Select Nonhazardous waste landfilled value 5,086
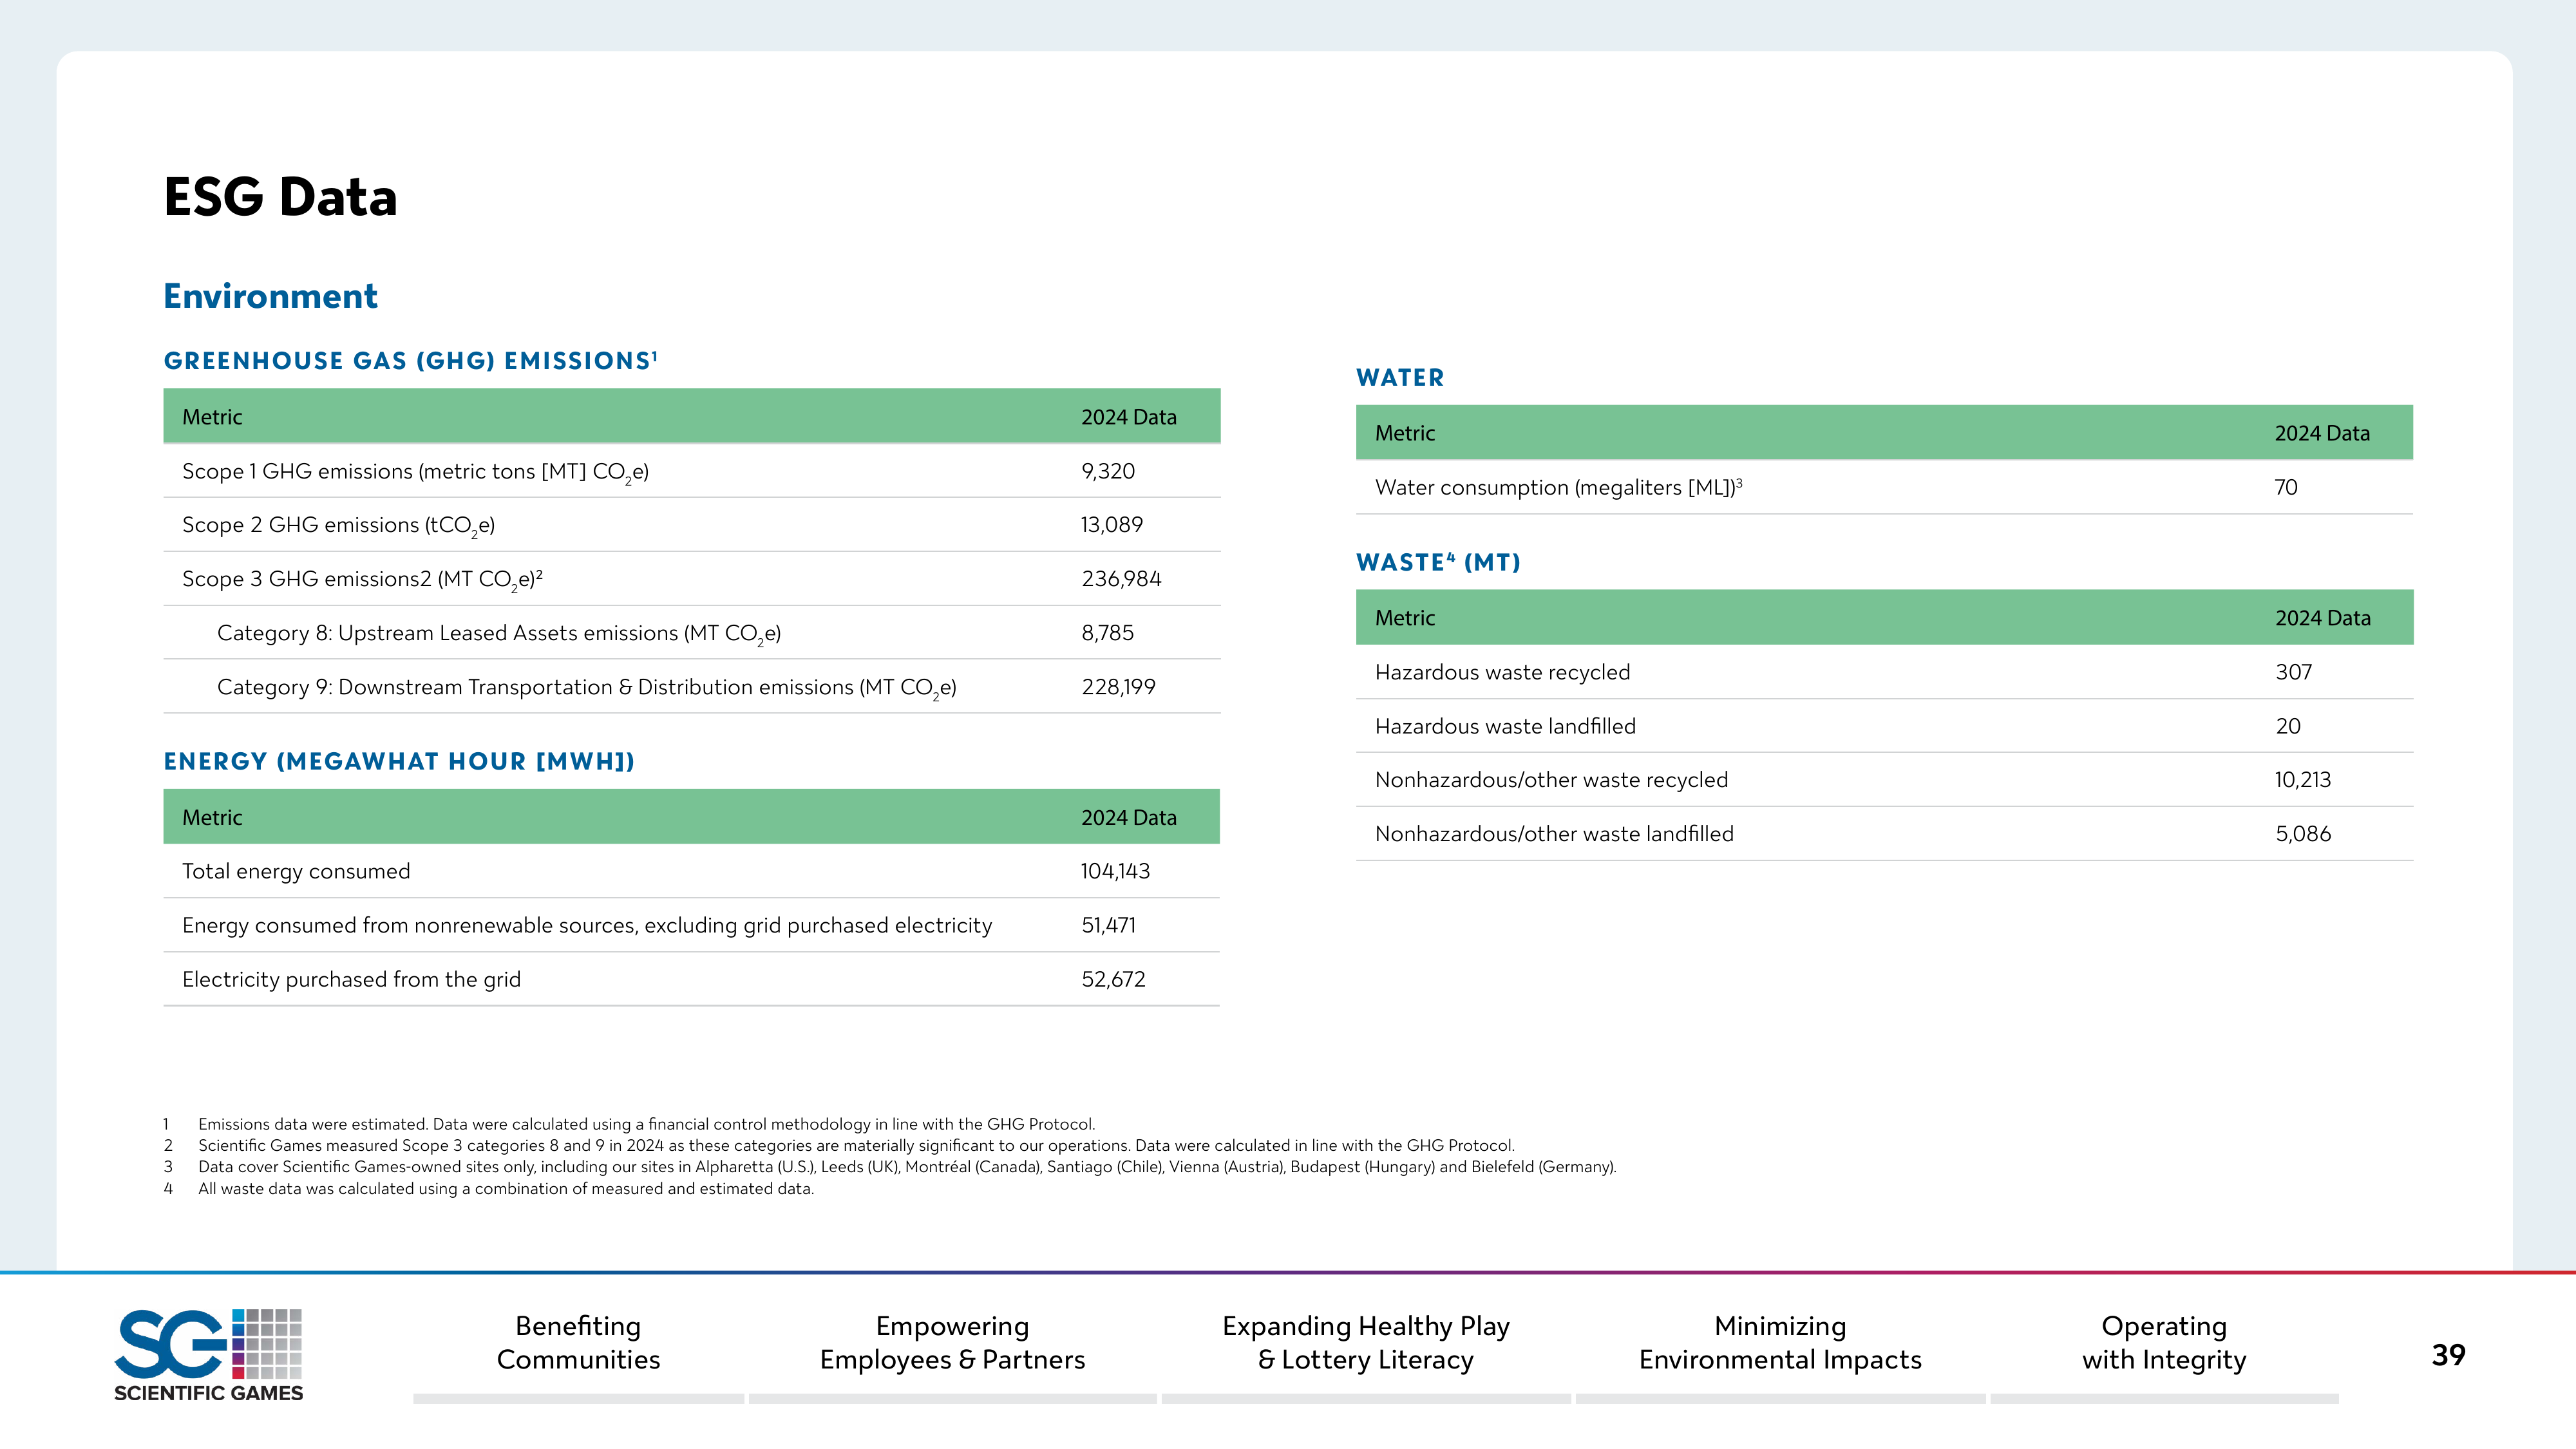Viewport: 2576px width, 1449px height. click(x=2303, y=834)
